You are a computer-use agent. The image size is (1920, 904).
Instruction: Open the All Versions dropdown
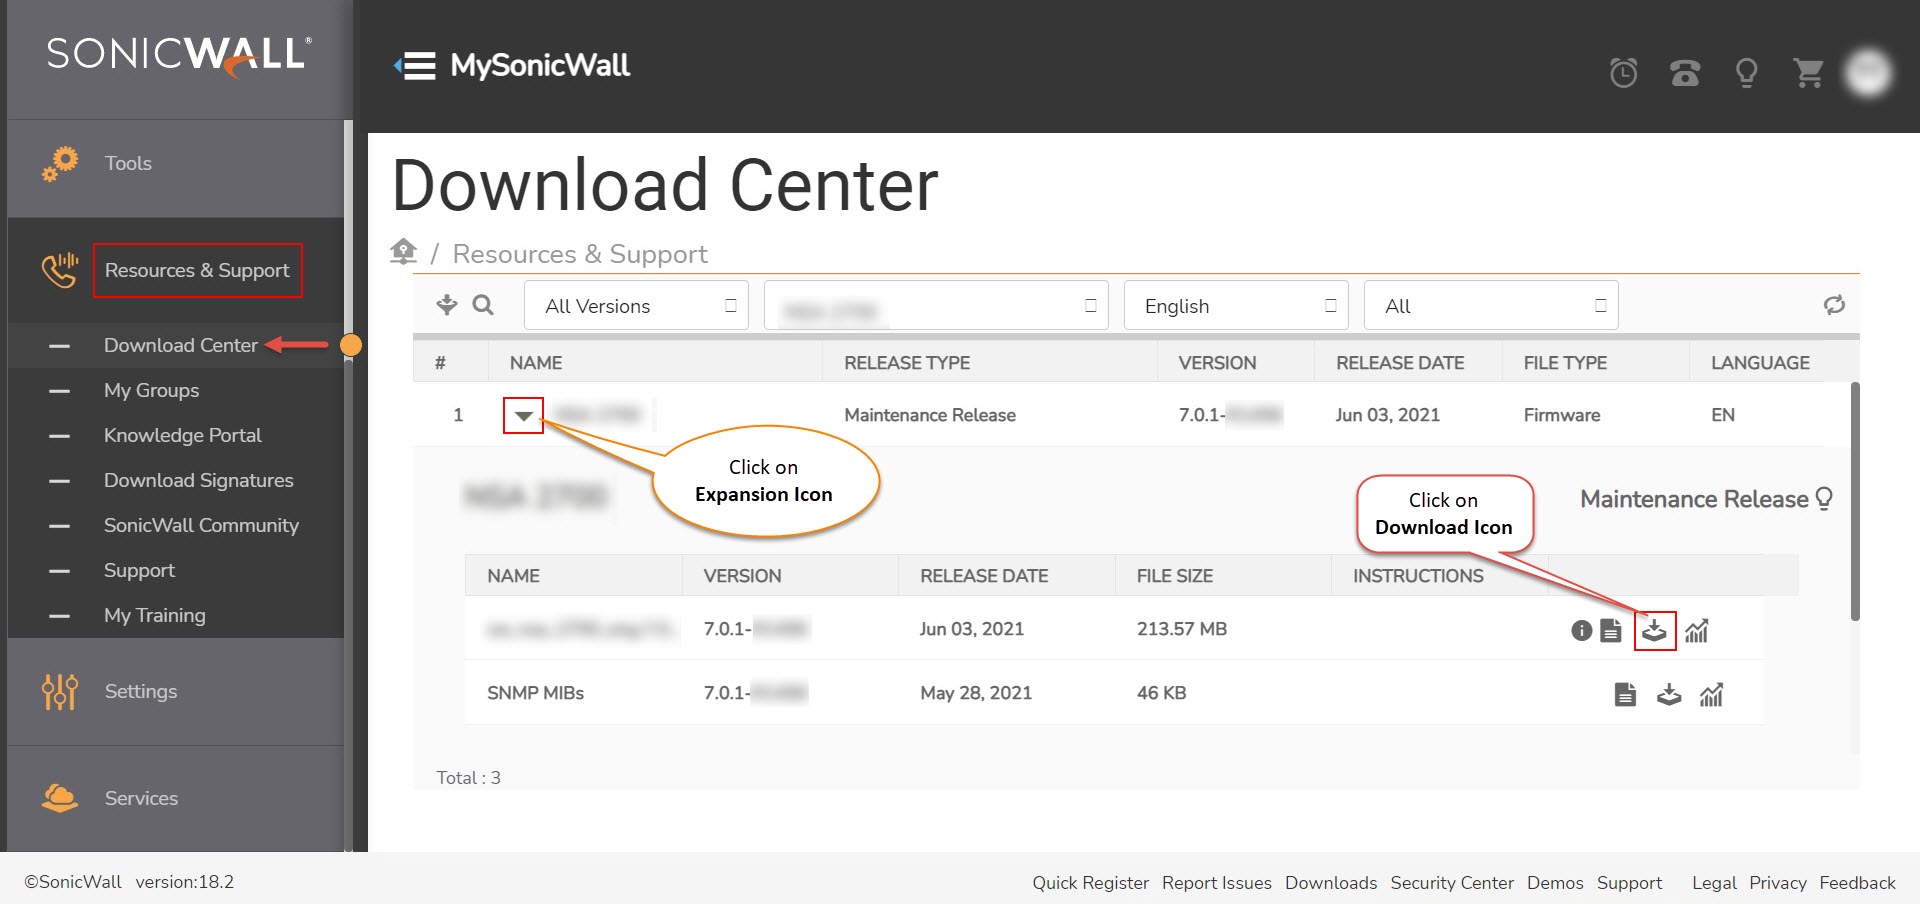click(636, 306)
